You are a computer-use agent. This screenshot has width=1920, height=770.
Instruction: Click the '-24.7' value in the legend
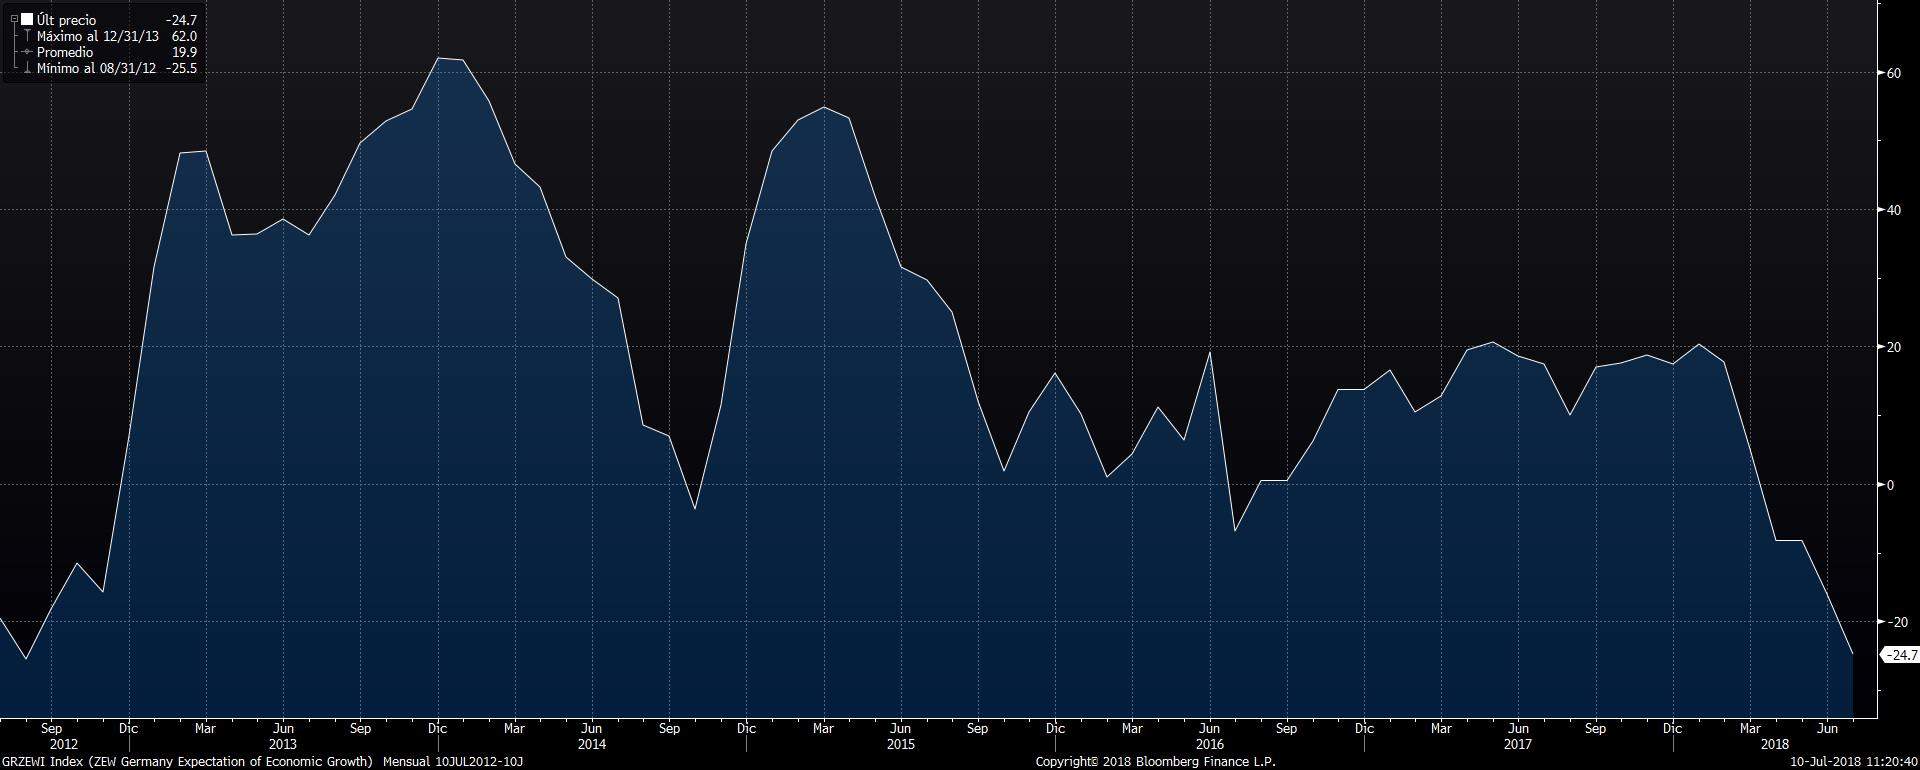181,20
